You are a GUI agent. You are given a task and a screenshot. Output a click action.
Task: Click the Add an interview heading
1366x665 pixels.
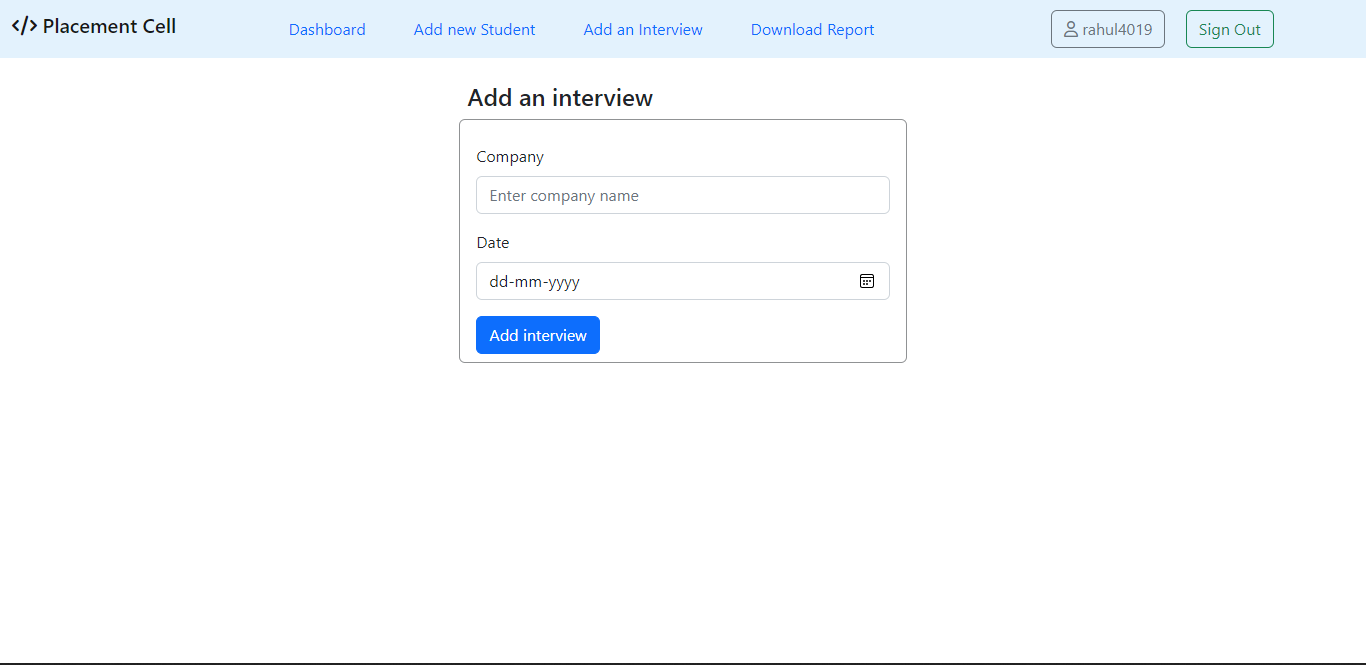[560, 98]
